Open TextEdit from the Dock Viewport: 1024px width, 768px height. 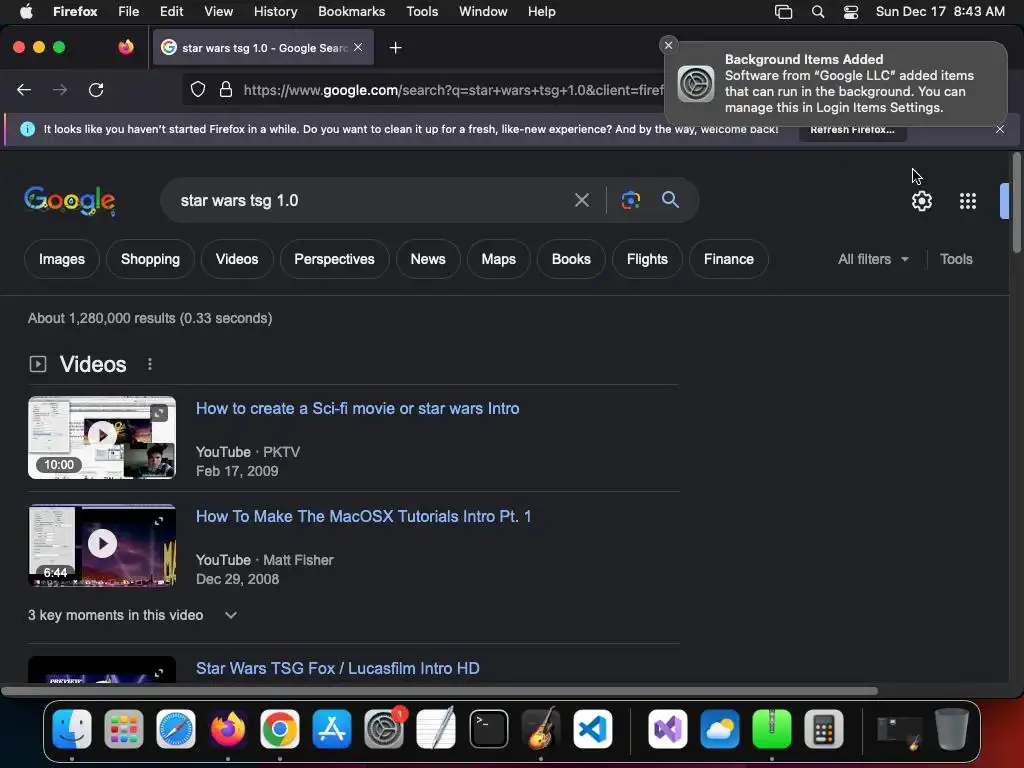(436, 729)
